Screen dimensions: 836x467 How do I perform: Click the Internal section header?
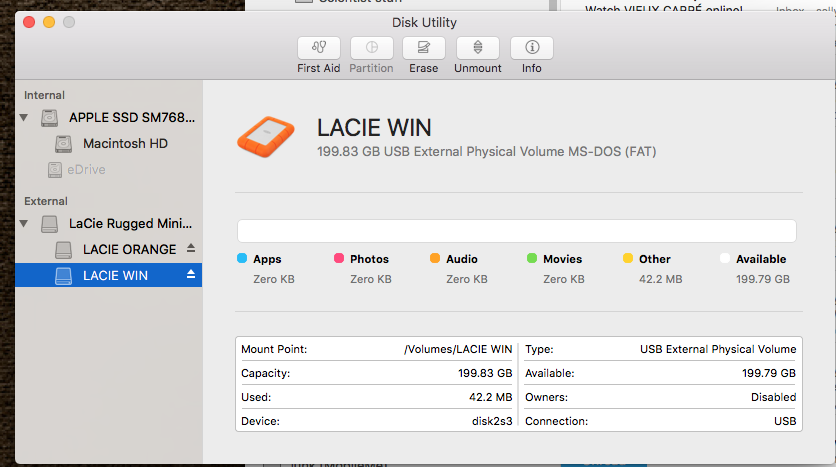pos(44,95)
